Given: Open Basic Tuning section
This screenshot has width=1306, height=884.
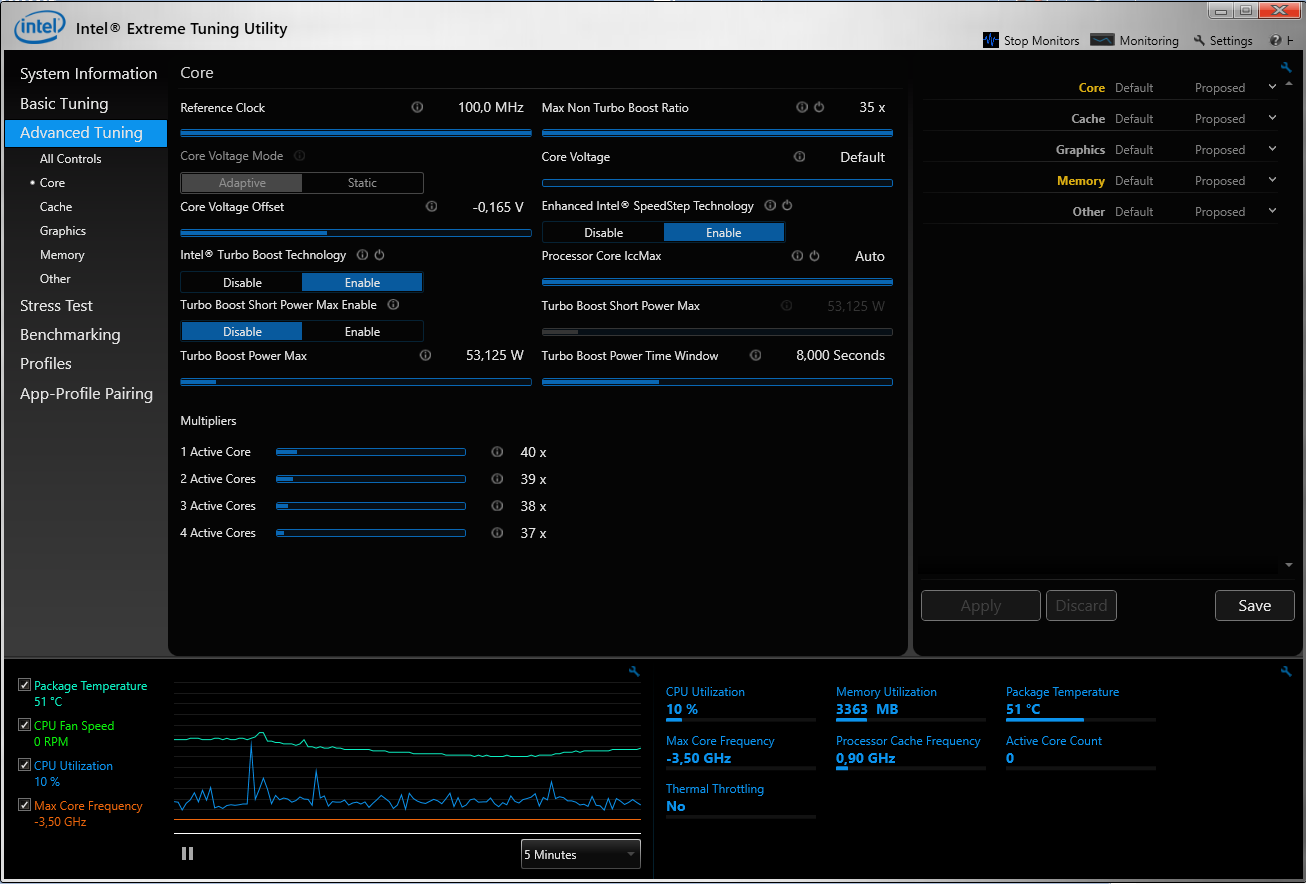Looking at the screenshot, I should pyautogui.click(x=64, y=104).
